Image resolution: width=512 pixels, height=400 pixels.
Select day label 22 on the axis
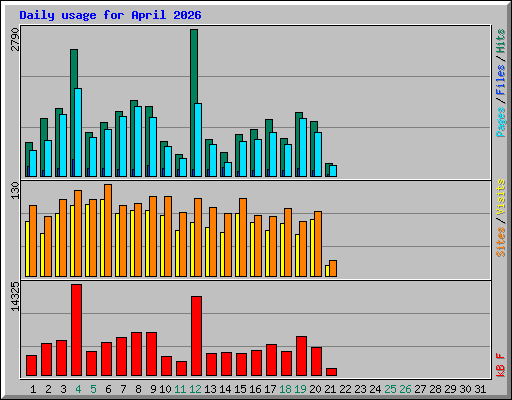(x=345, y=389)
